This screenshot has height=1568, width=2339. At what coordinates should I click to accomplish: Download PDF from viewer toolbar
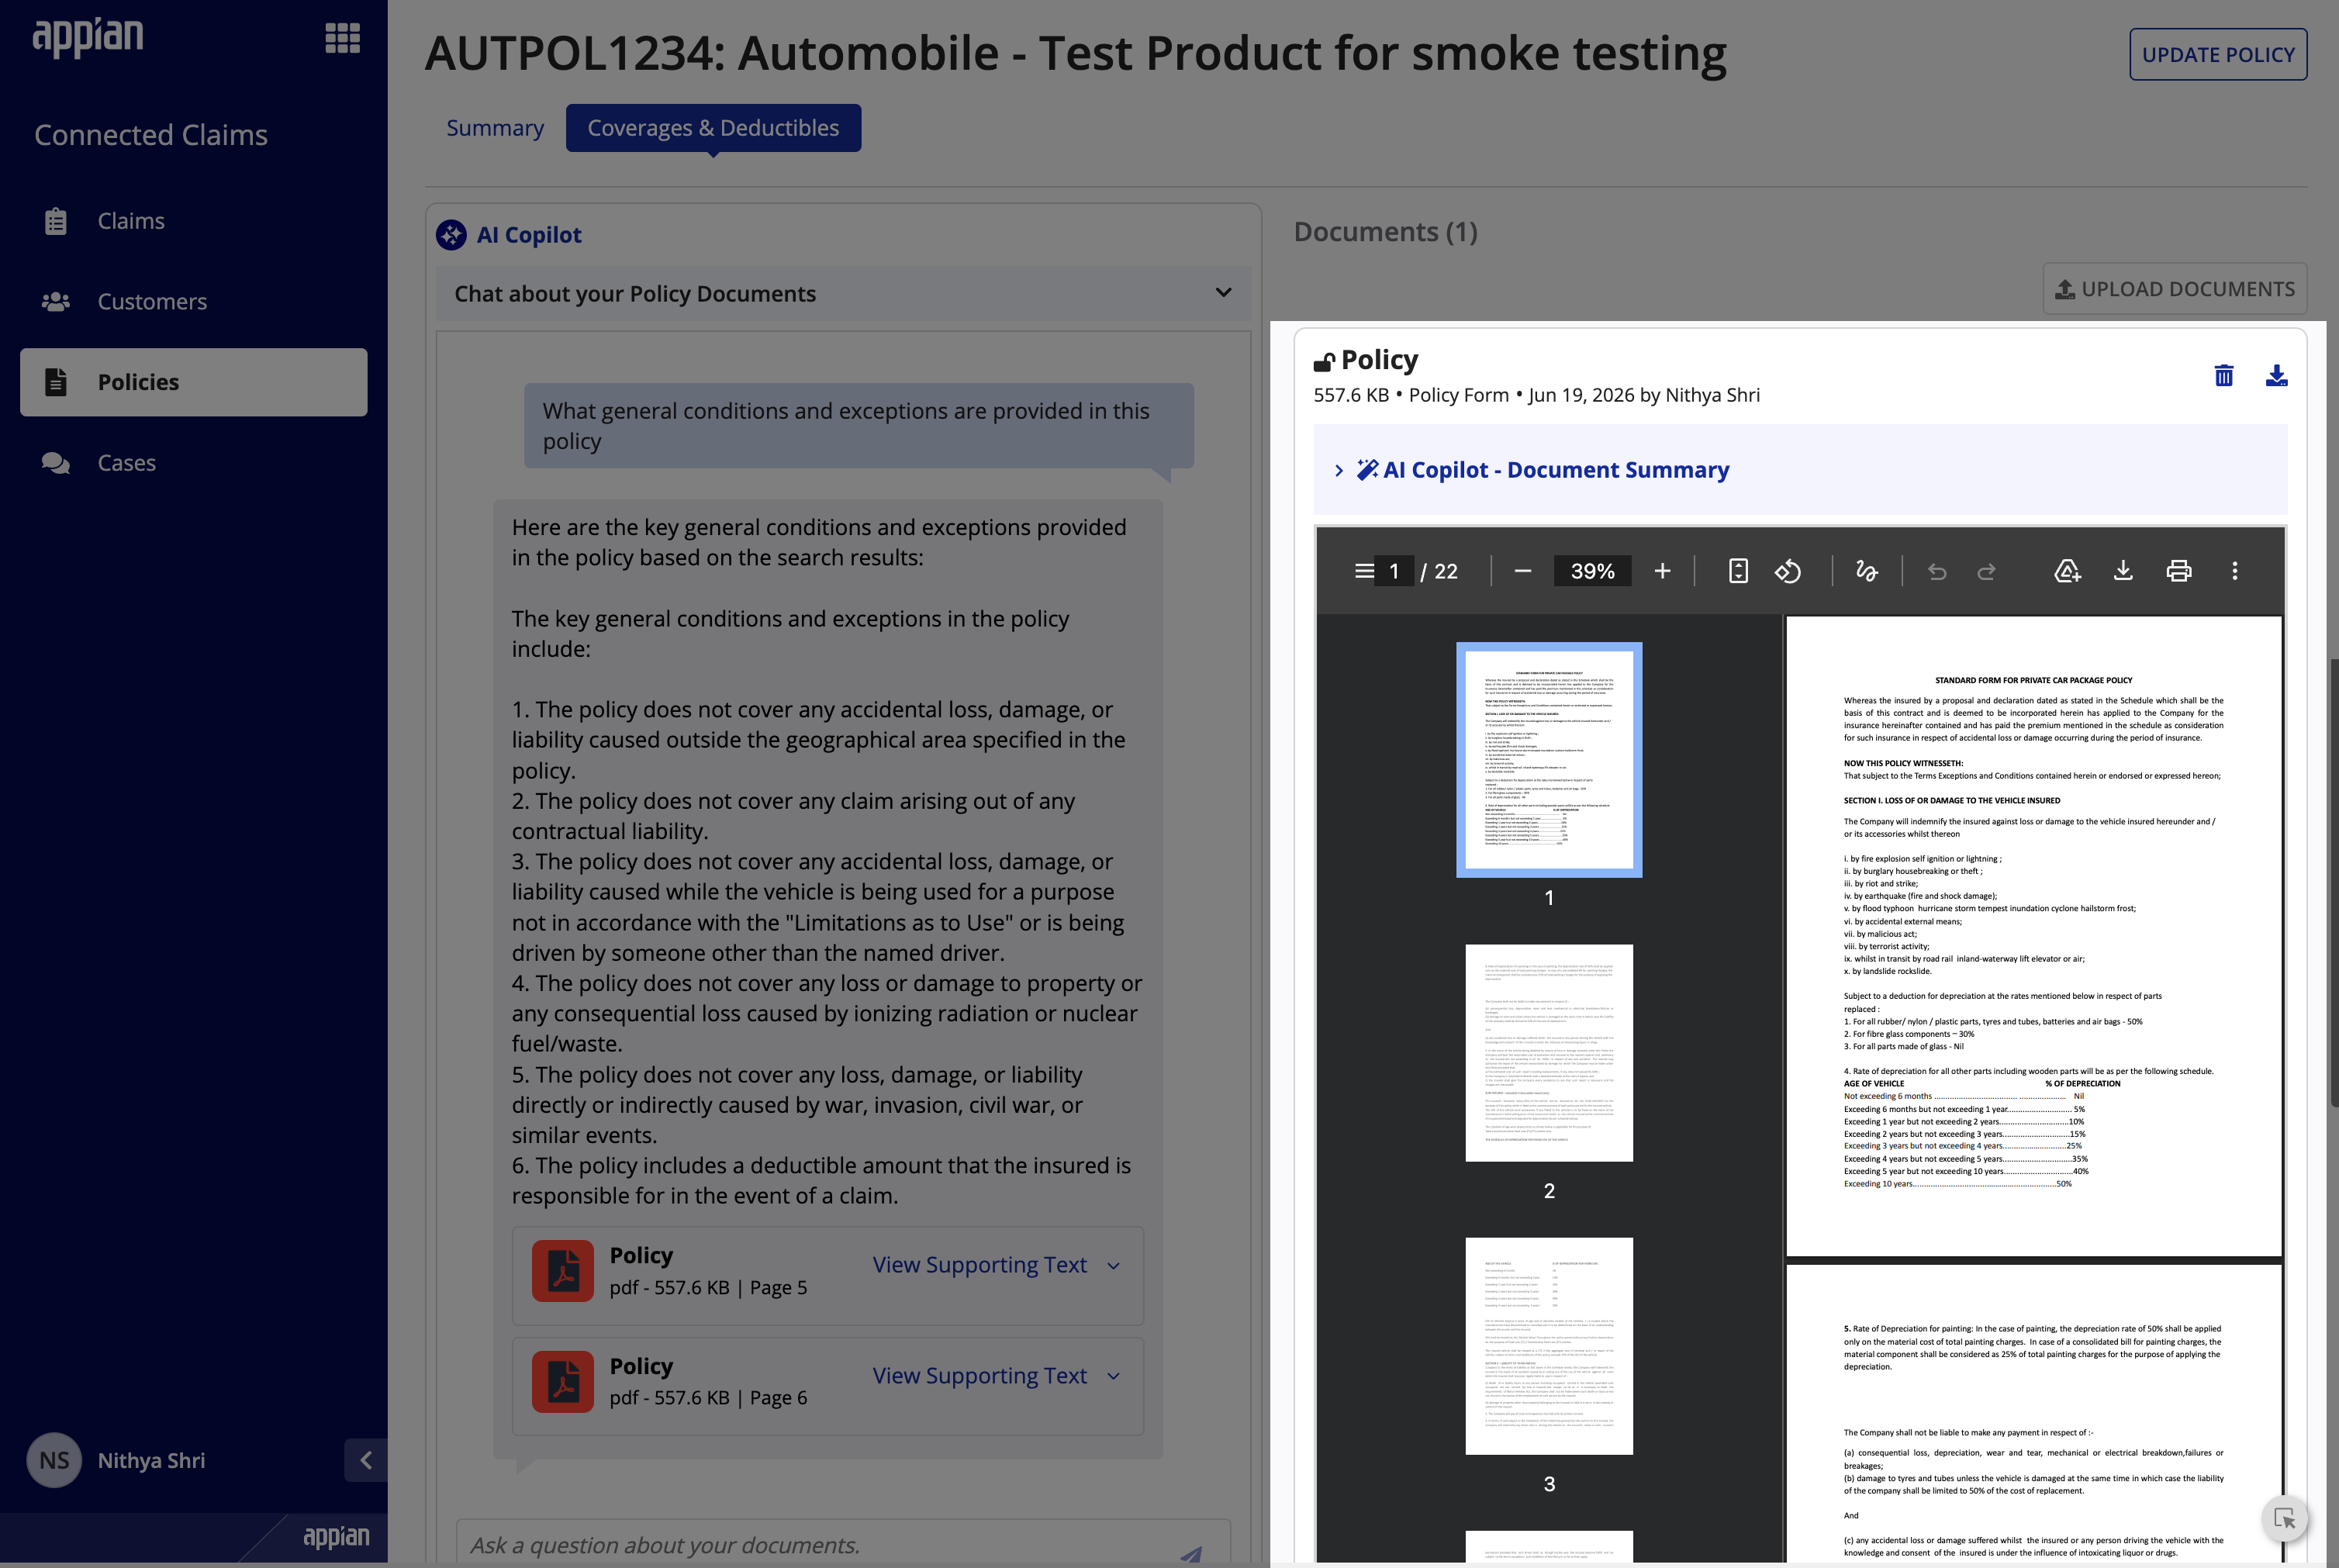click(2123, 571)
